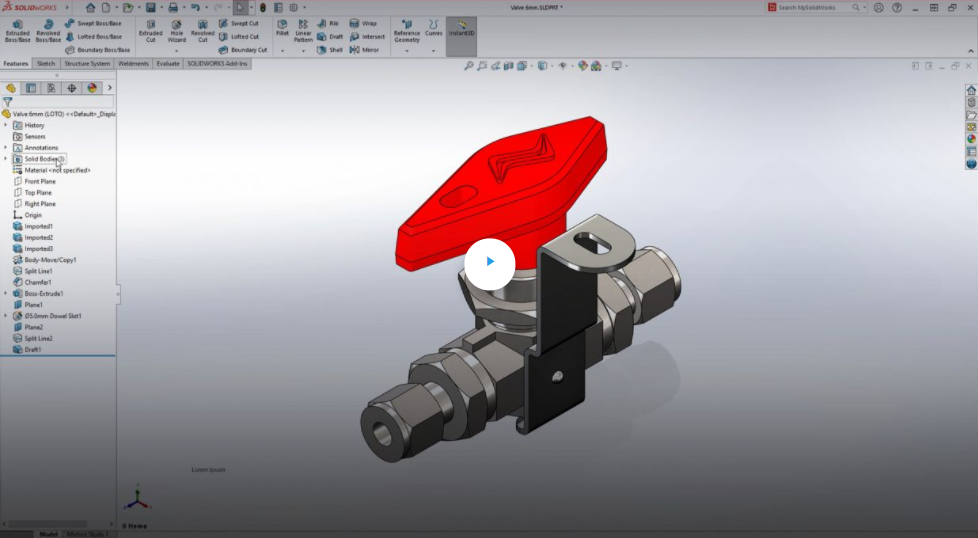Expand the Boss-Extrude1 feature node
The height and width of the screenshot is (538, 978).
(6, 294)
